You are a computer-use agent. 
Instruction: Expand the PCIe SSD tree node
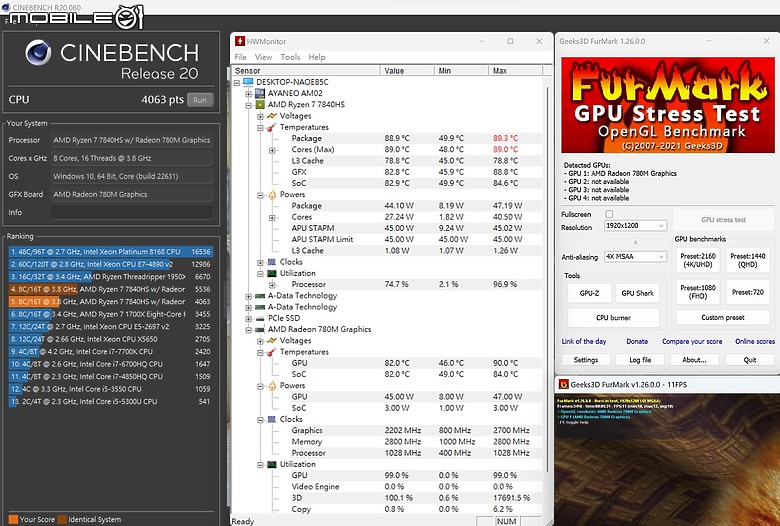248,318
